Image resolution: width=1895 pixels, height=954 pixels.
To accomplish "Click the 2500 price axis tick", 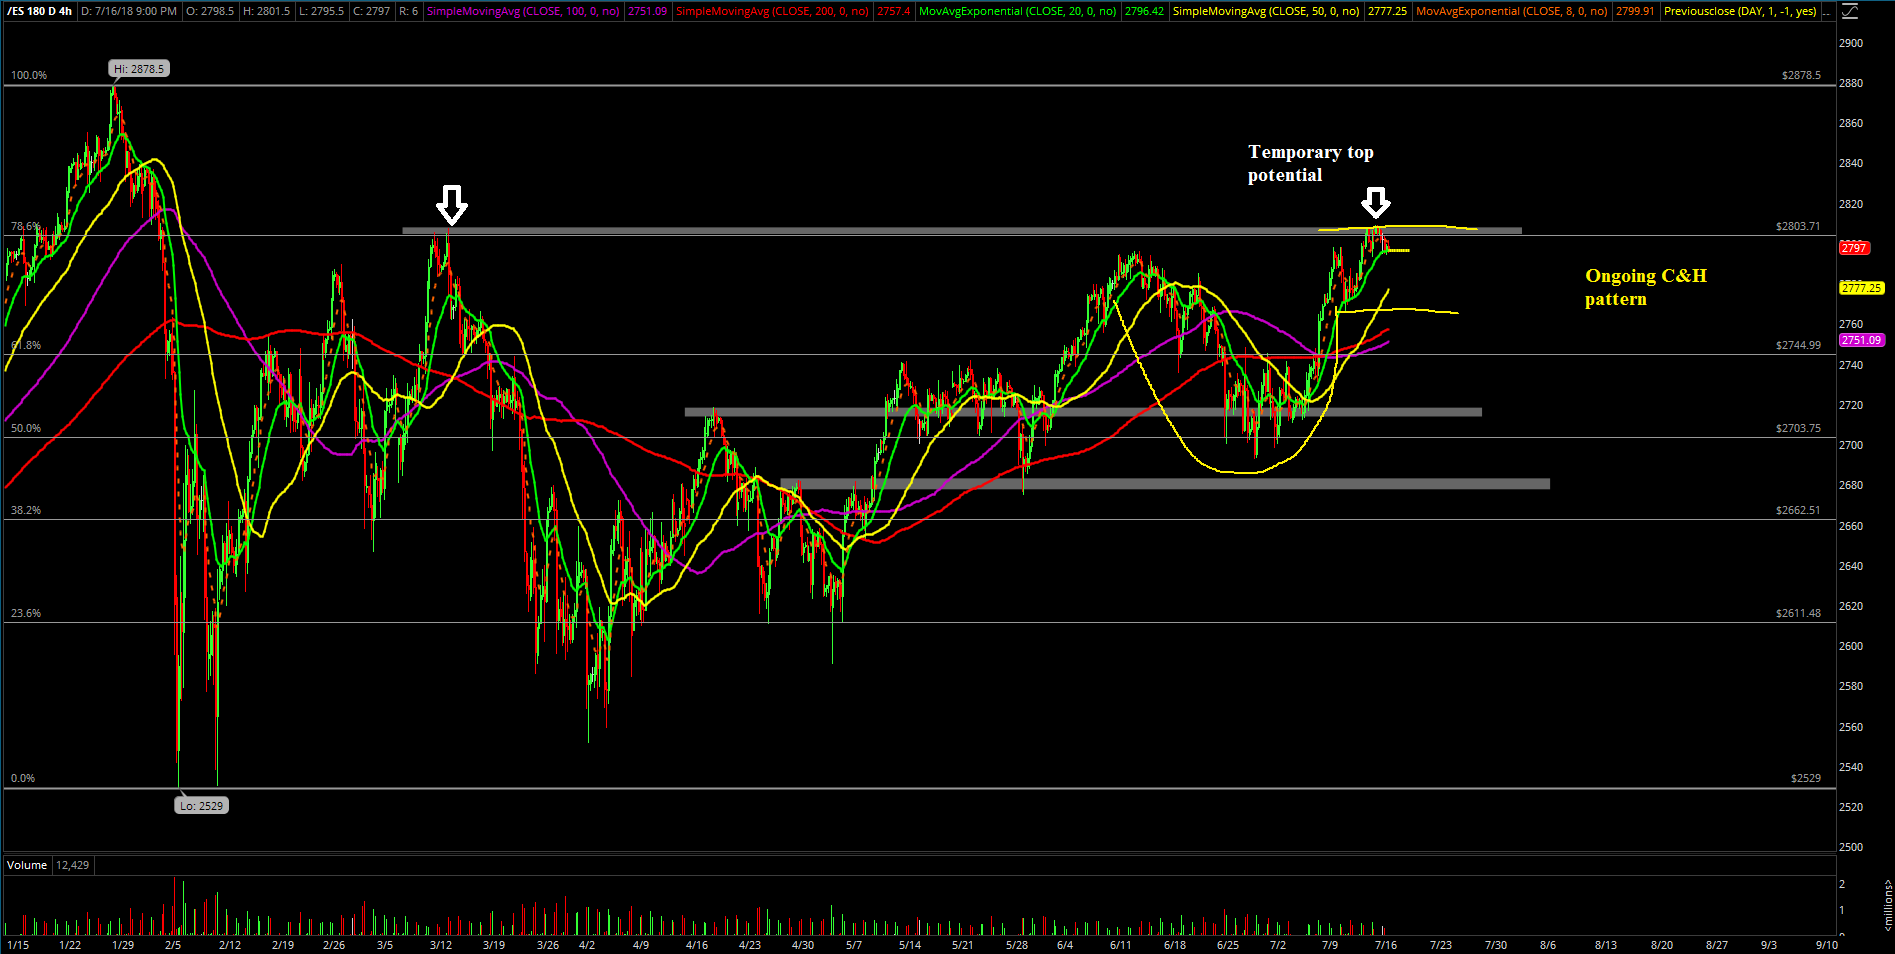I will coord(1851,847).
